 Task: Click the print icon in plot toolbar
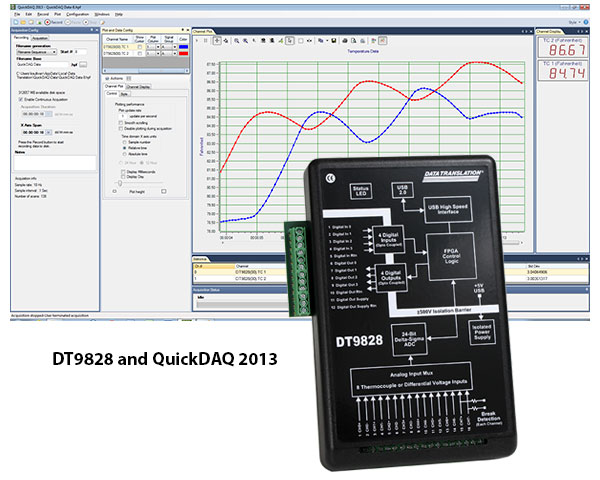tap(345, 41)
